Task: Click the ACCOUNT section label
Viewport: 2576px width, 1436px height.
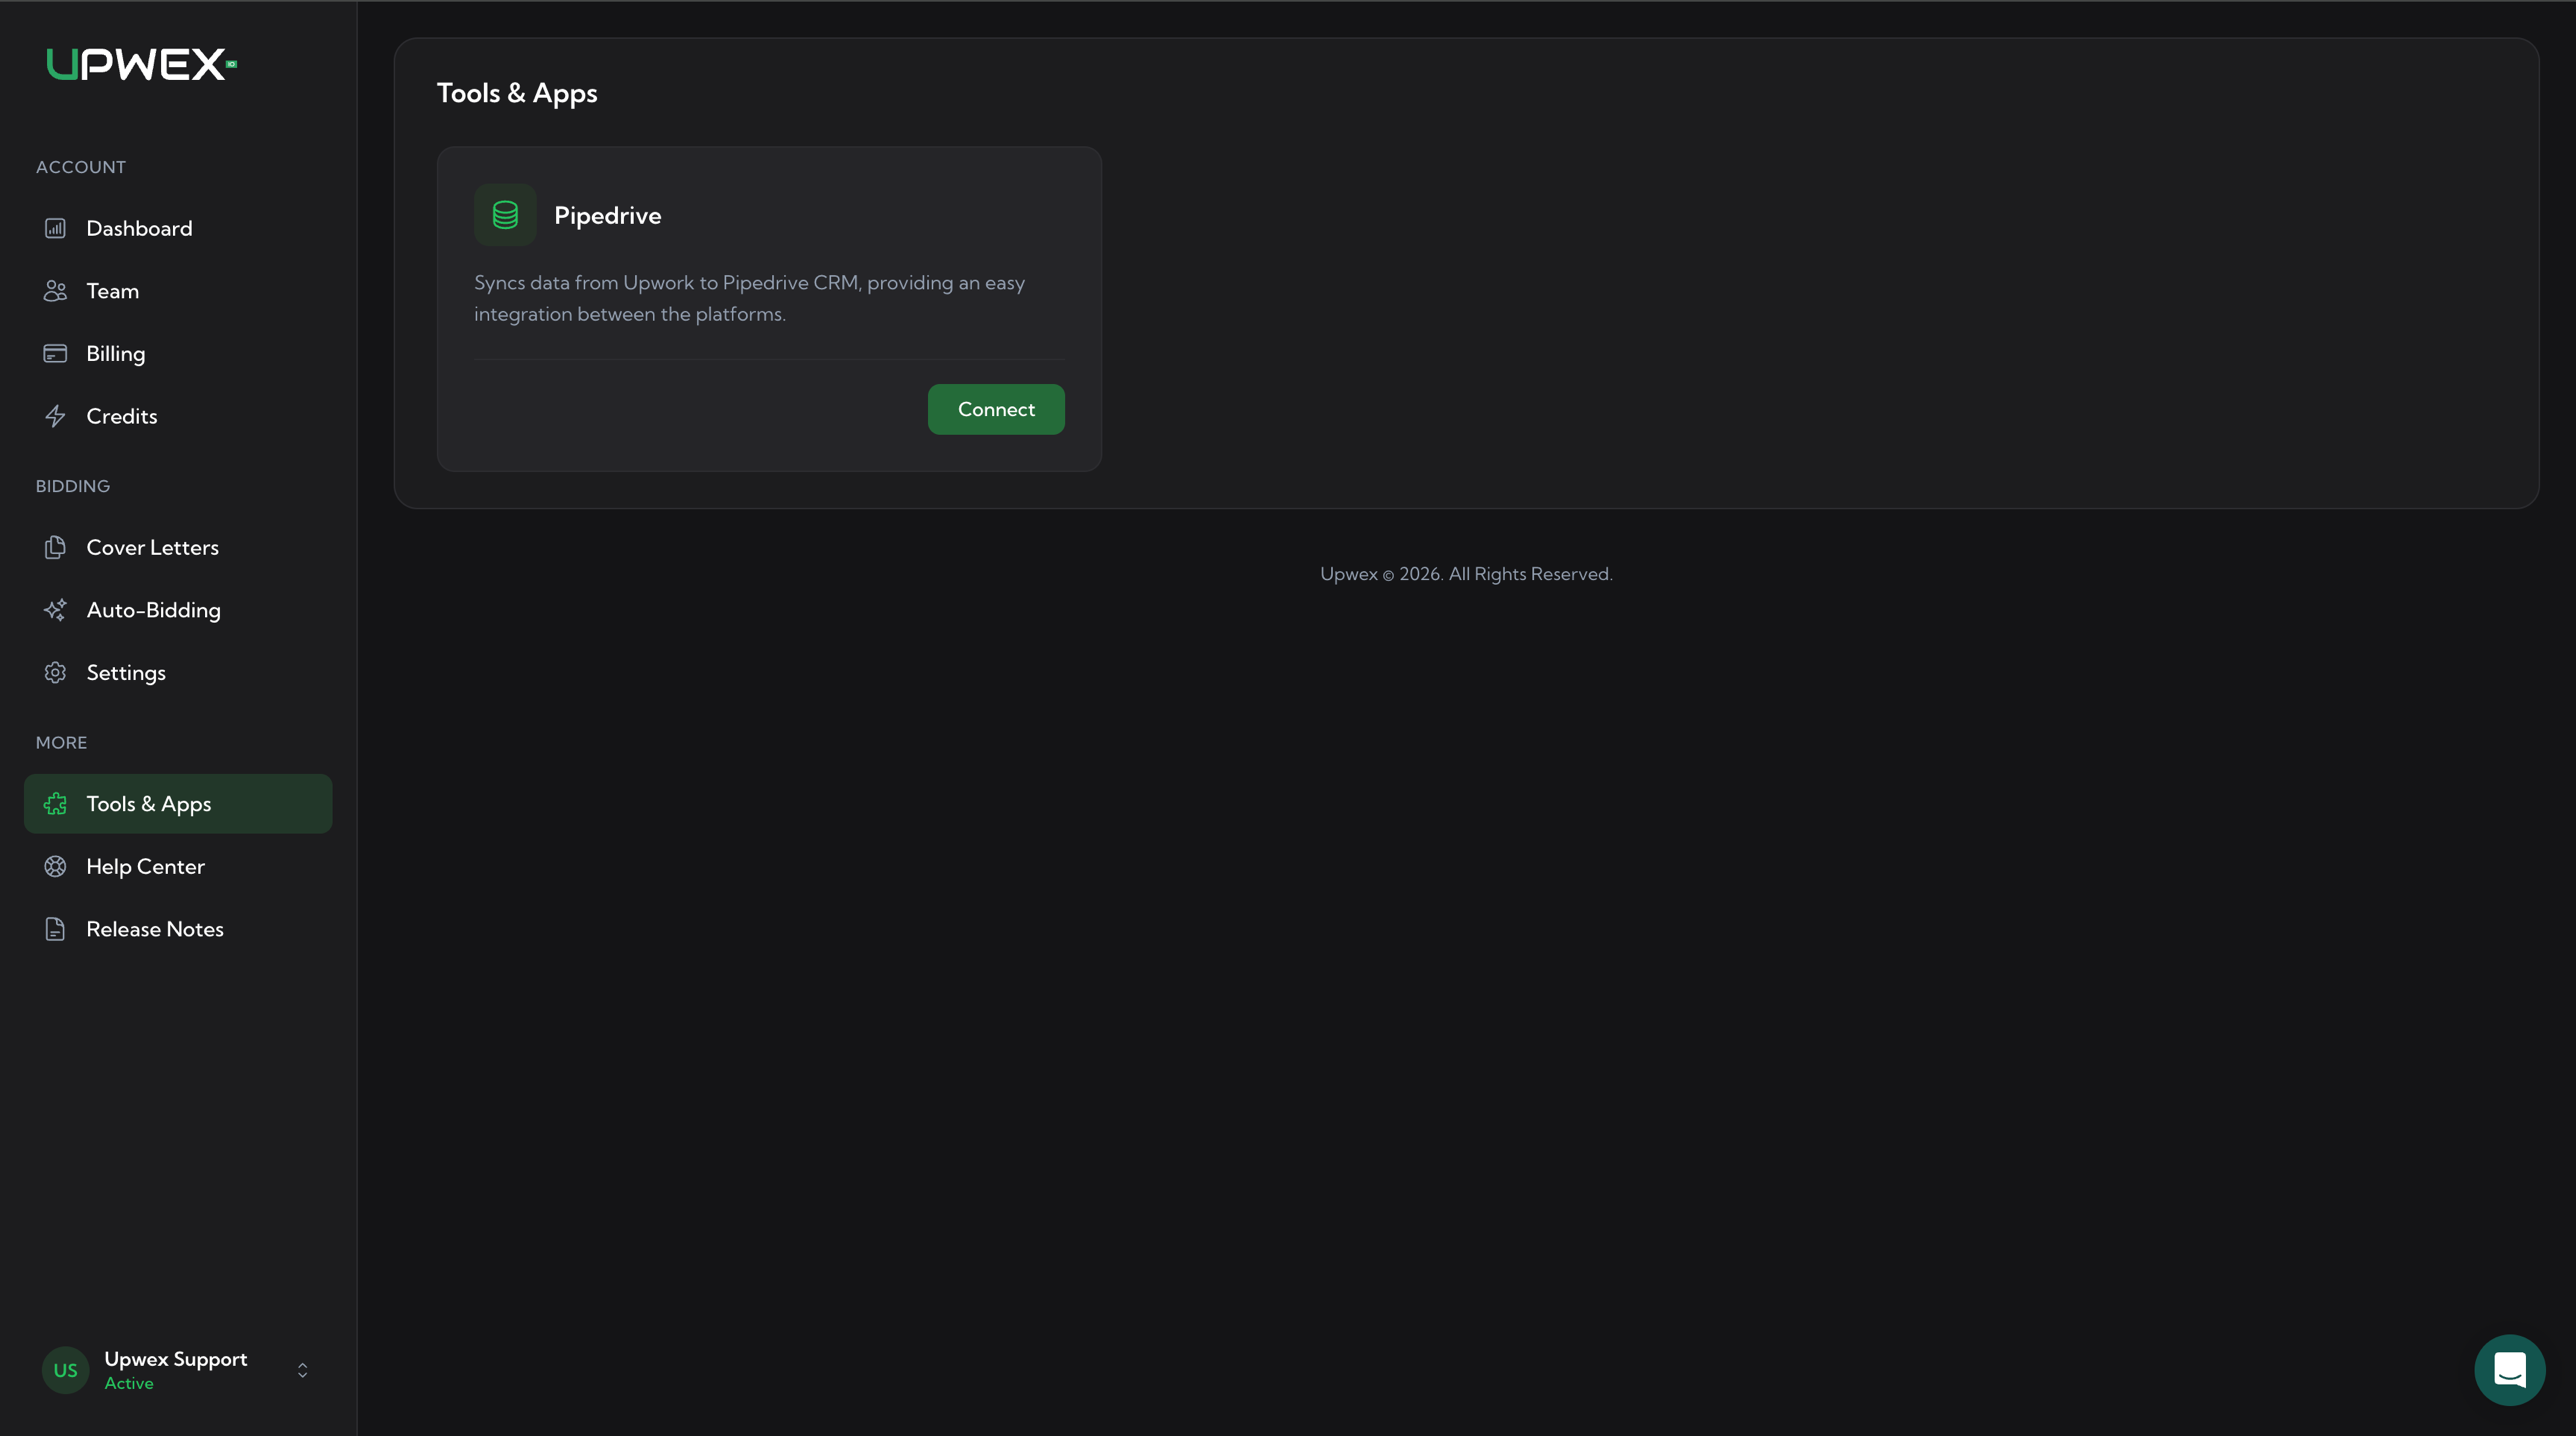Action: [x=81, y=167]
